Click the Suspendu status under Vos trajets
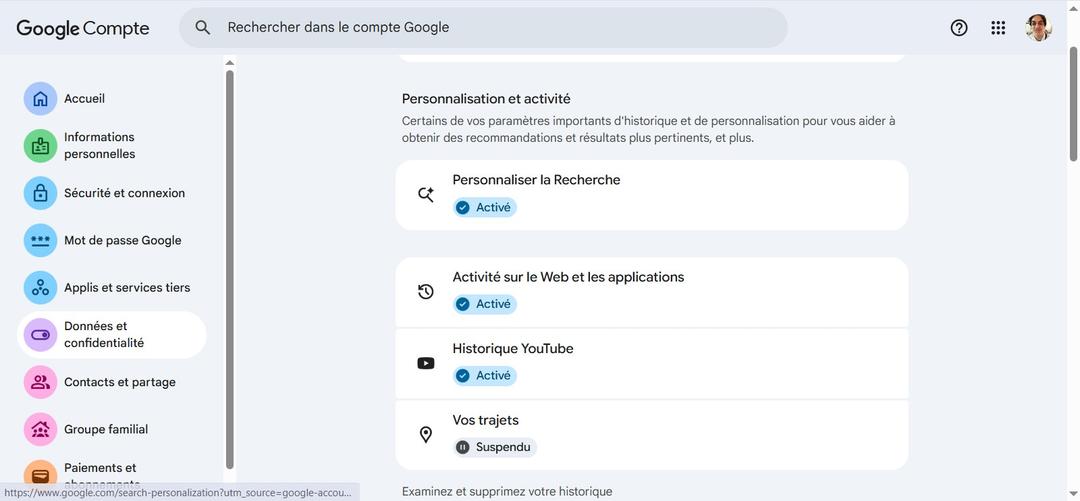This screenshot has width=1080, height=501. click(495, 447)
